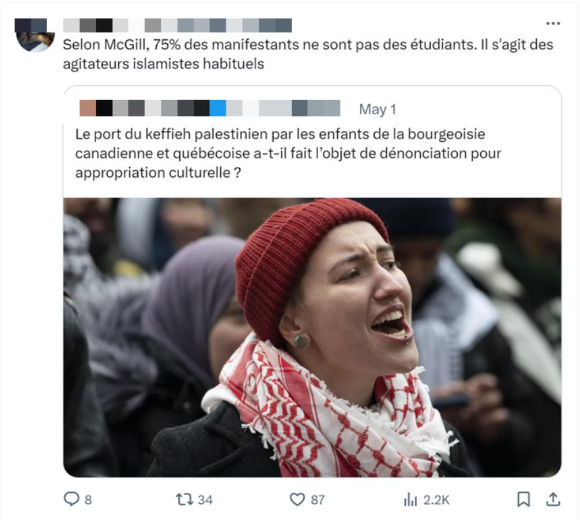
Task: Click the 87 likes count
Action: pyautogui.click(x=317, y=500)
